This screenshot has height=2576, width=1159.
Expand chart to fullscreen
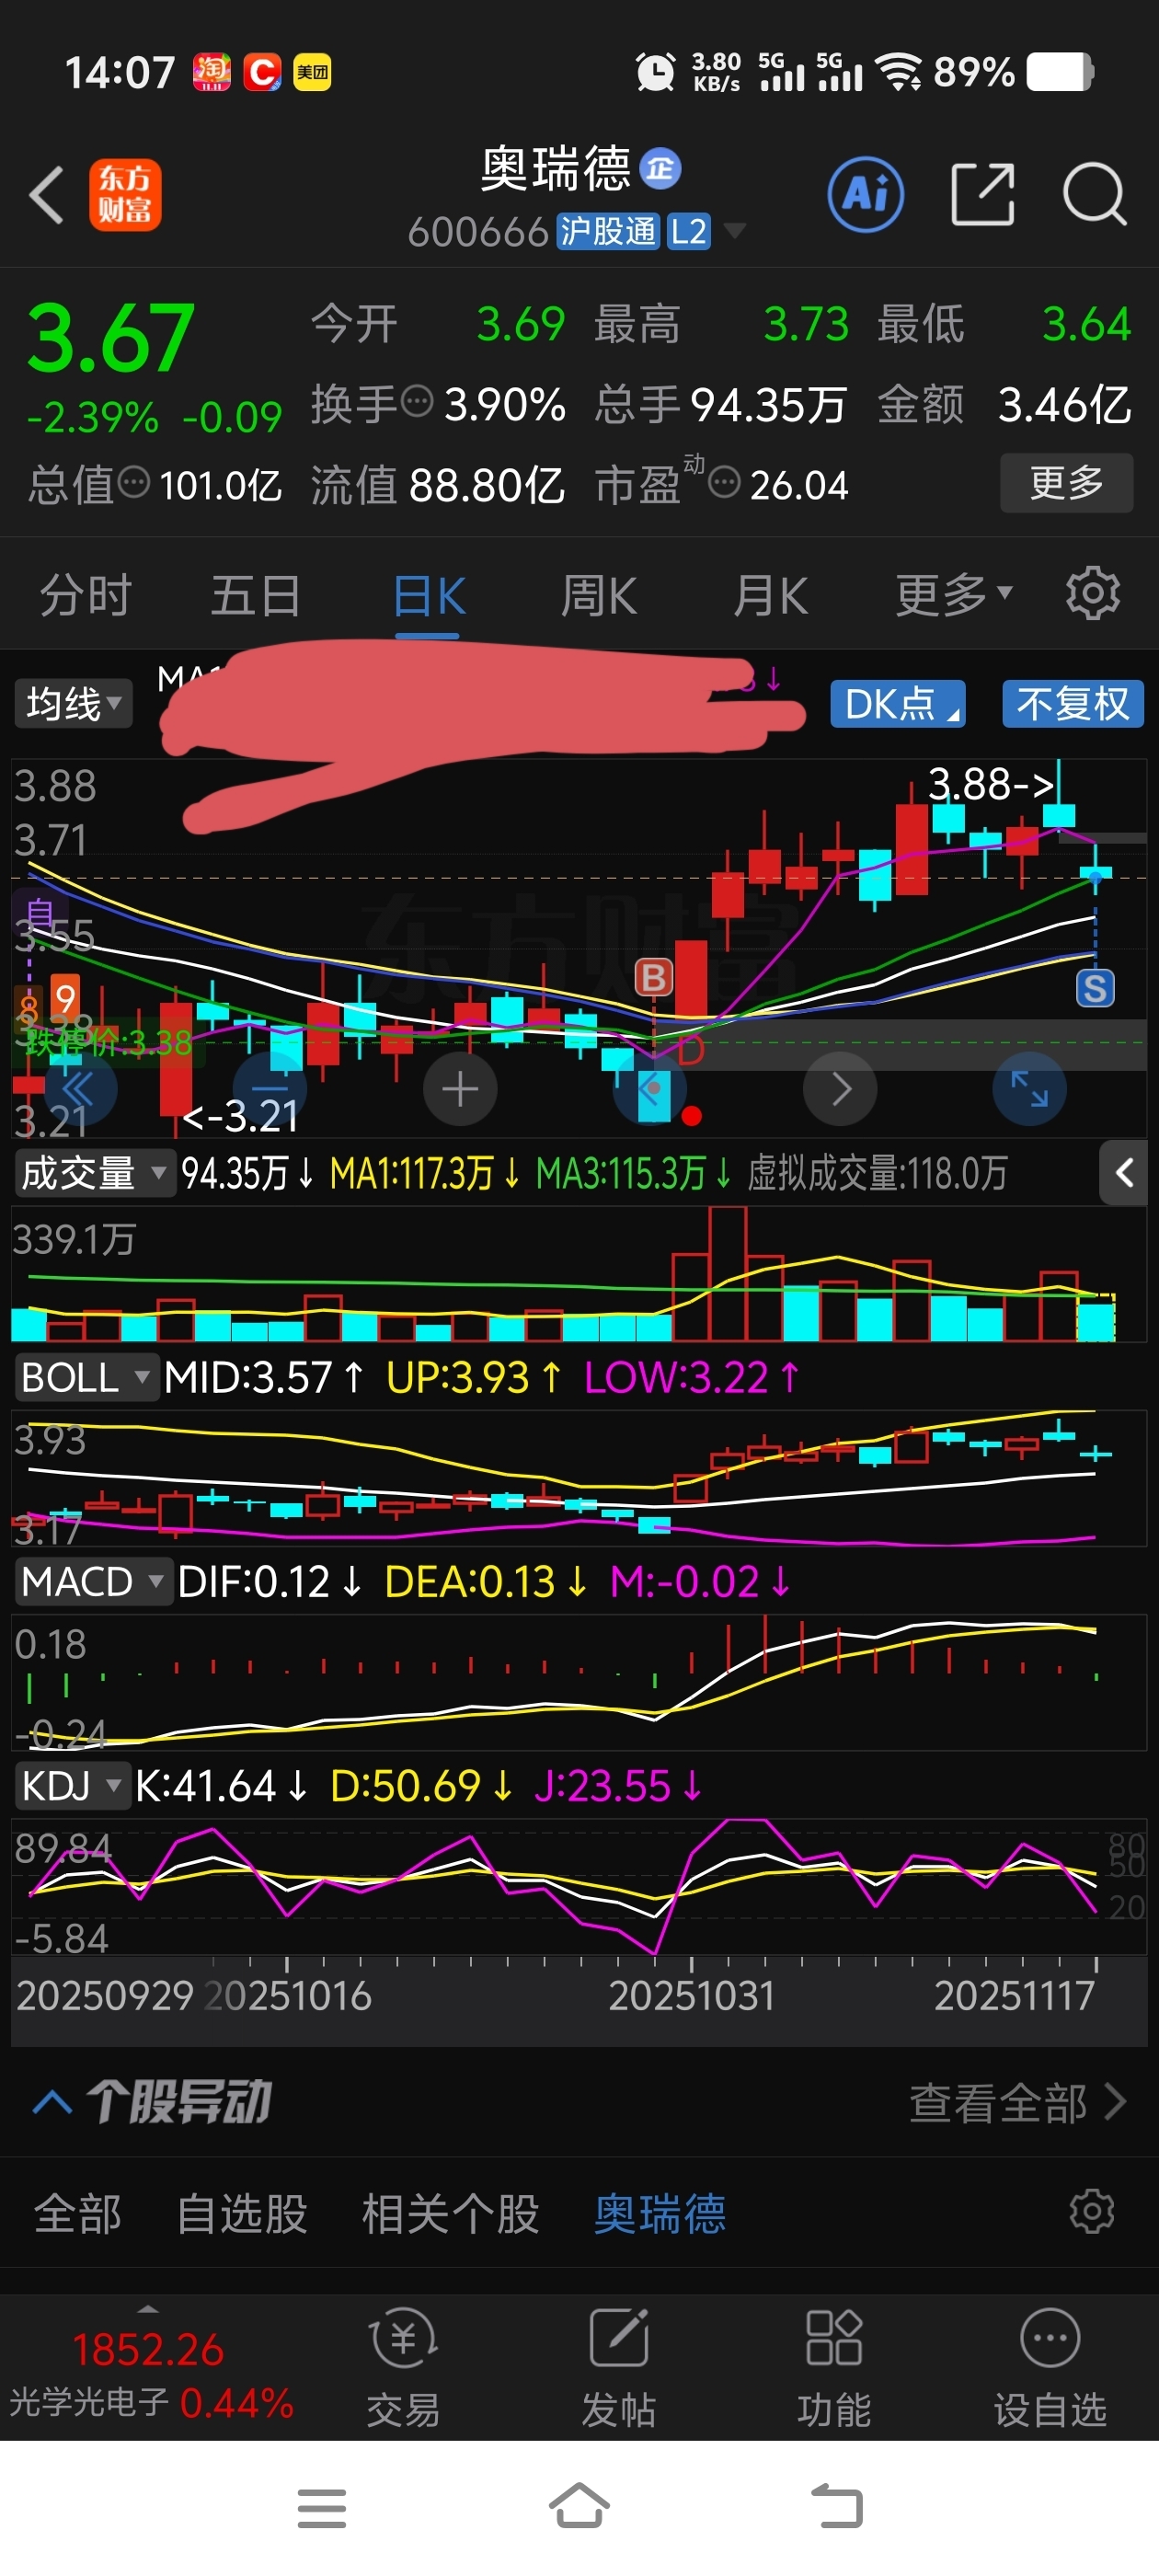click(1029, 1089)
